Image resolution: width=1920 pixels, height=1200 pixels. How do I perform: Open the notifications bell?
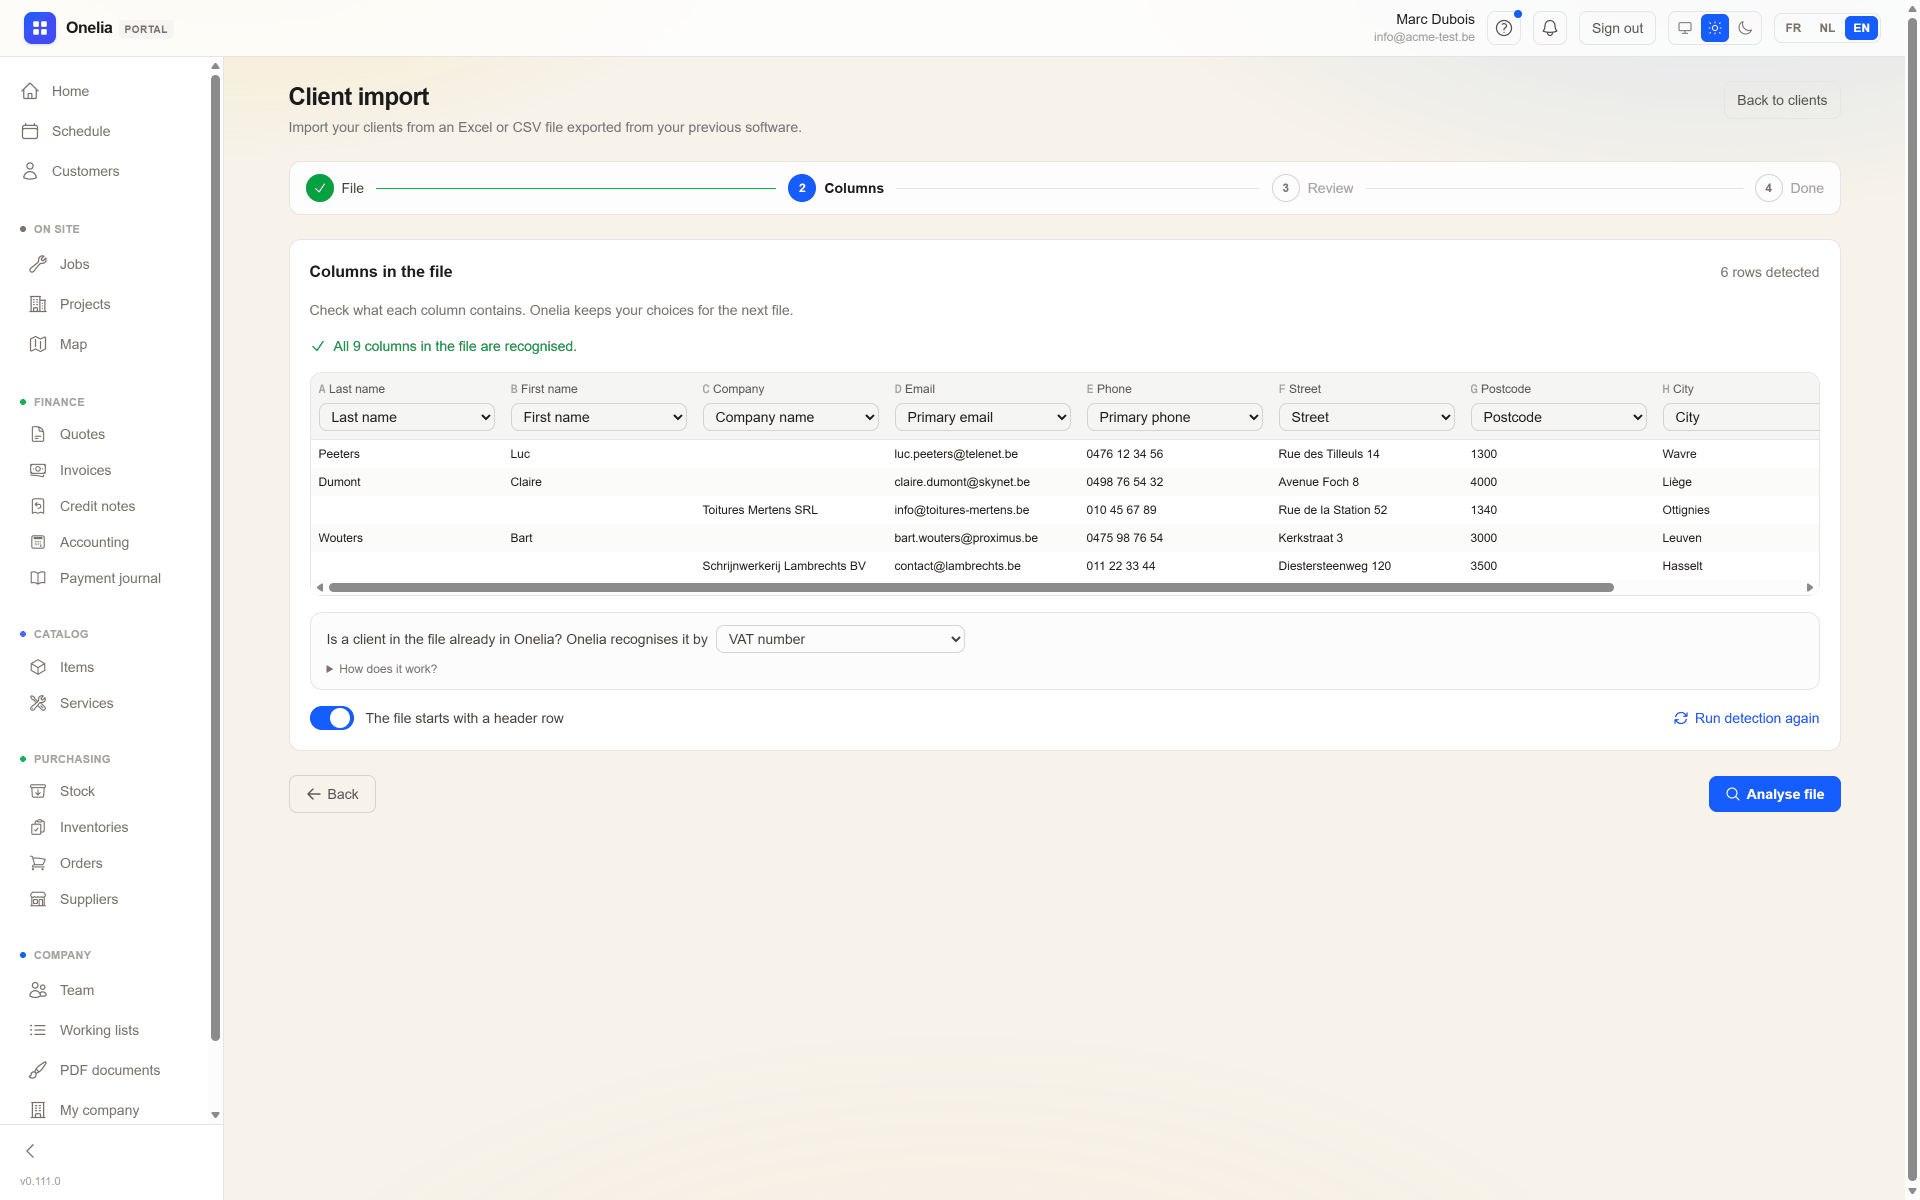[1549, 28]
